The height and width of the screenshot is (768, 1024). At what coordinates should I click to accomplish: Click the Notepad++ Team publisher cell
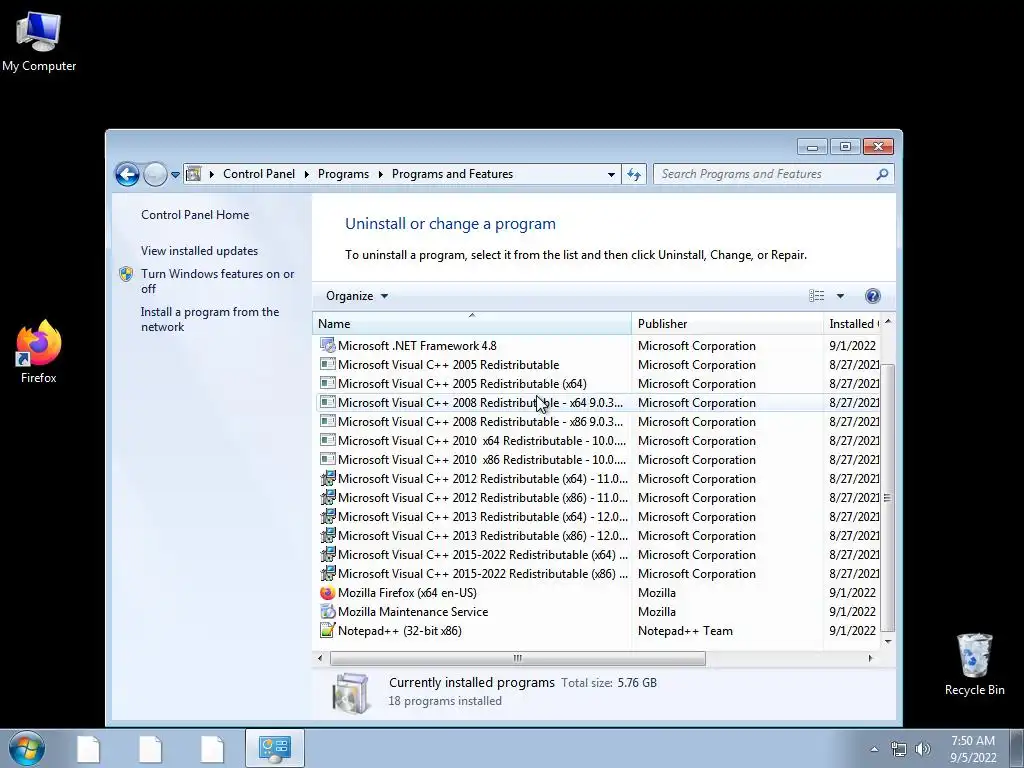(x=685, y=631)
